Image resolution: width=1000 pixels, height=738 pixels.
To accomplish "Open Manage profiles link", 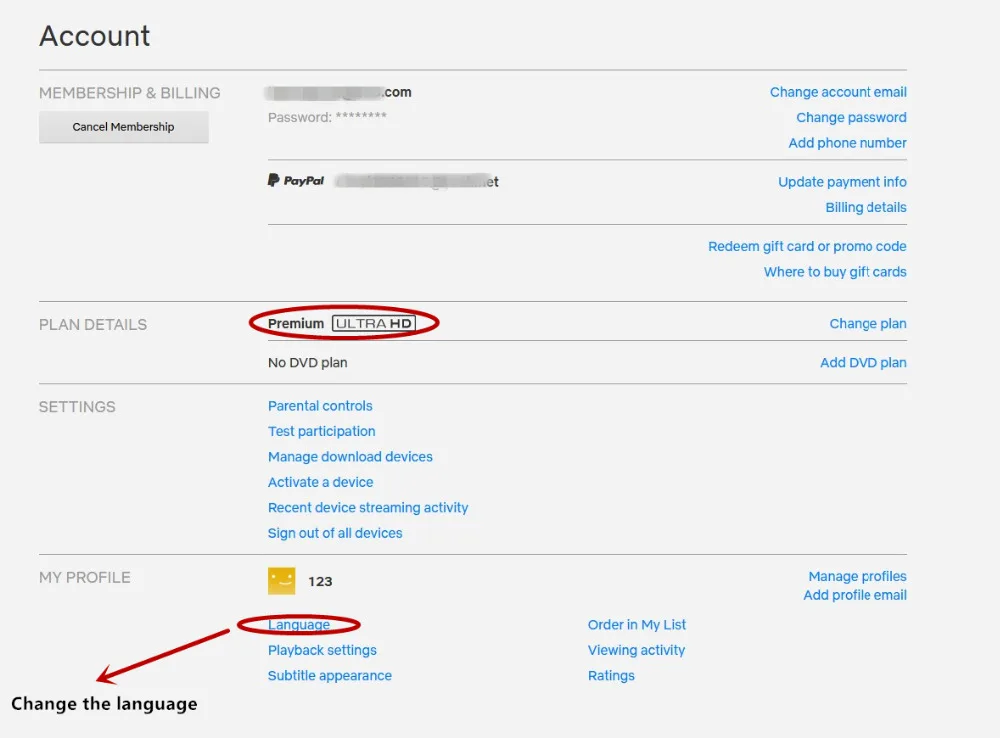I will [858, 577].
